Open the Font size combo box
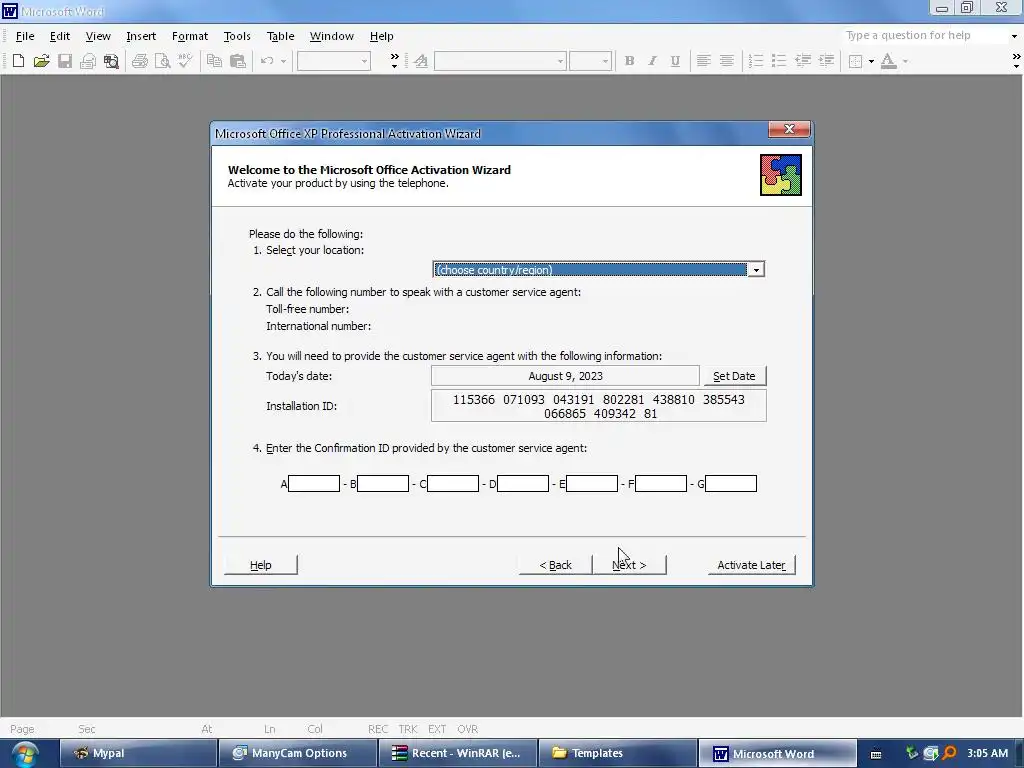 coord(590,61)
